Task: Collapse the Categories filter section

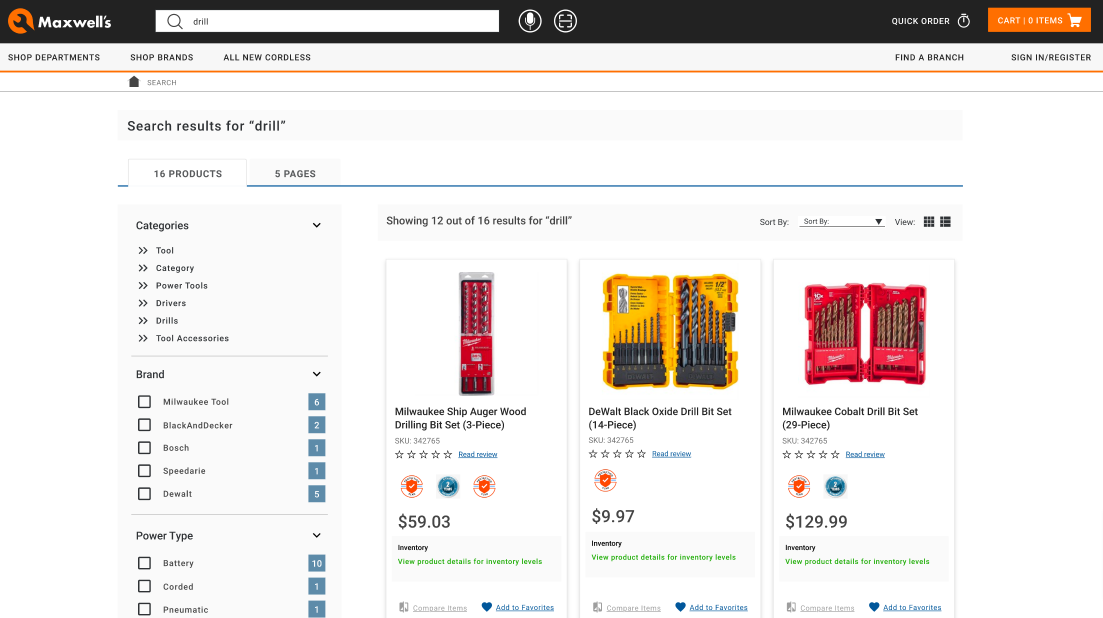Action: [x=317, y=226]
